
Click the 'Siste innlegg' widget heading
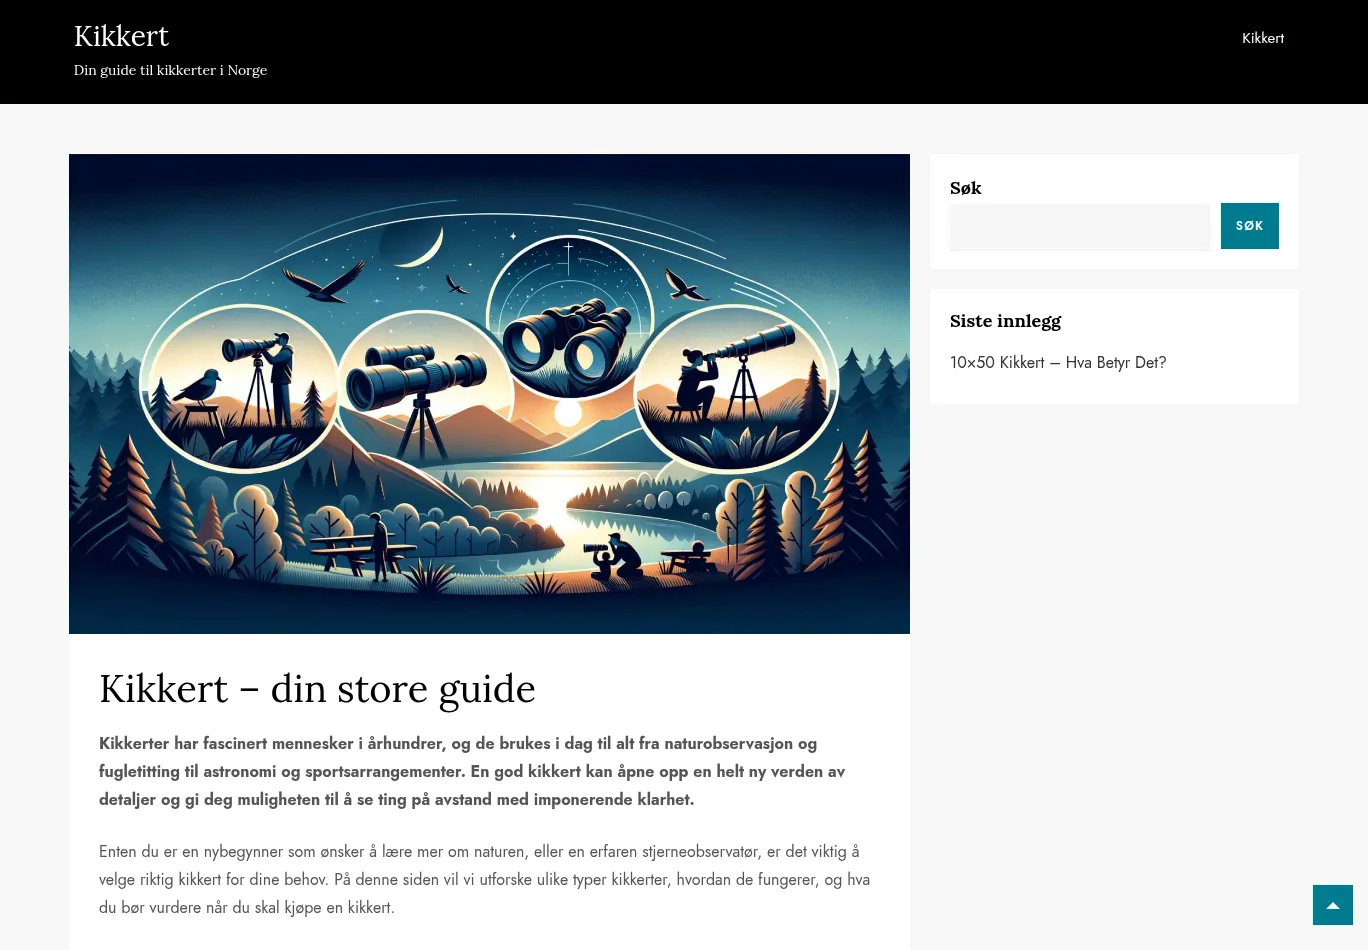1004,321
